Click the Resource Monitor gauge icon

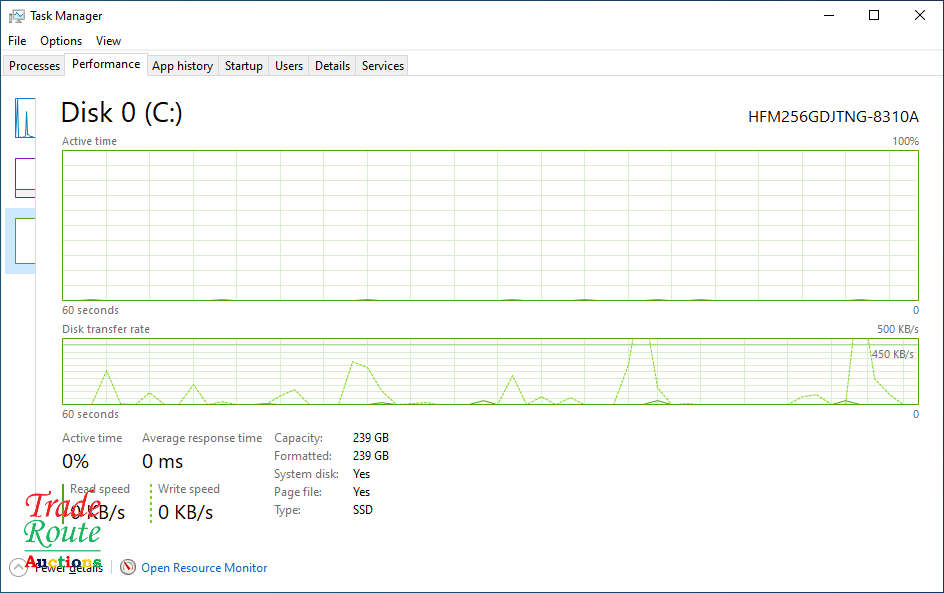coord(128,568)
